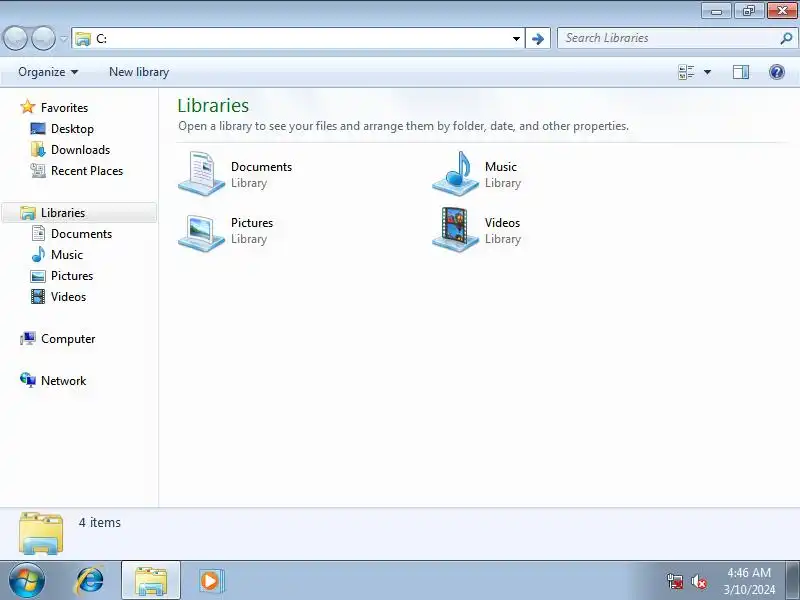
Task: Click the address bar showing C:
Action: 298,38
